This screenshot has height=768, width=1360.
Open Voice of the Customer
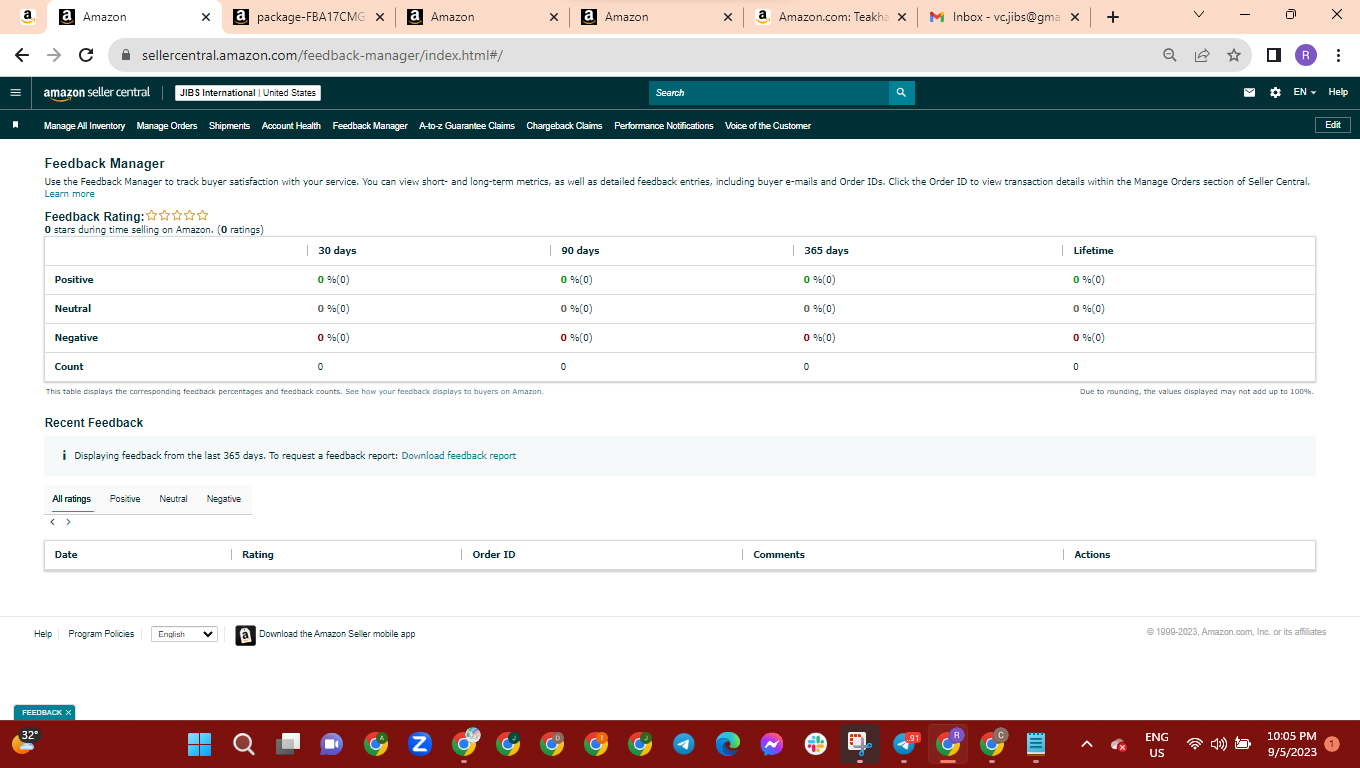pos(768,126)
